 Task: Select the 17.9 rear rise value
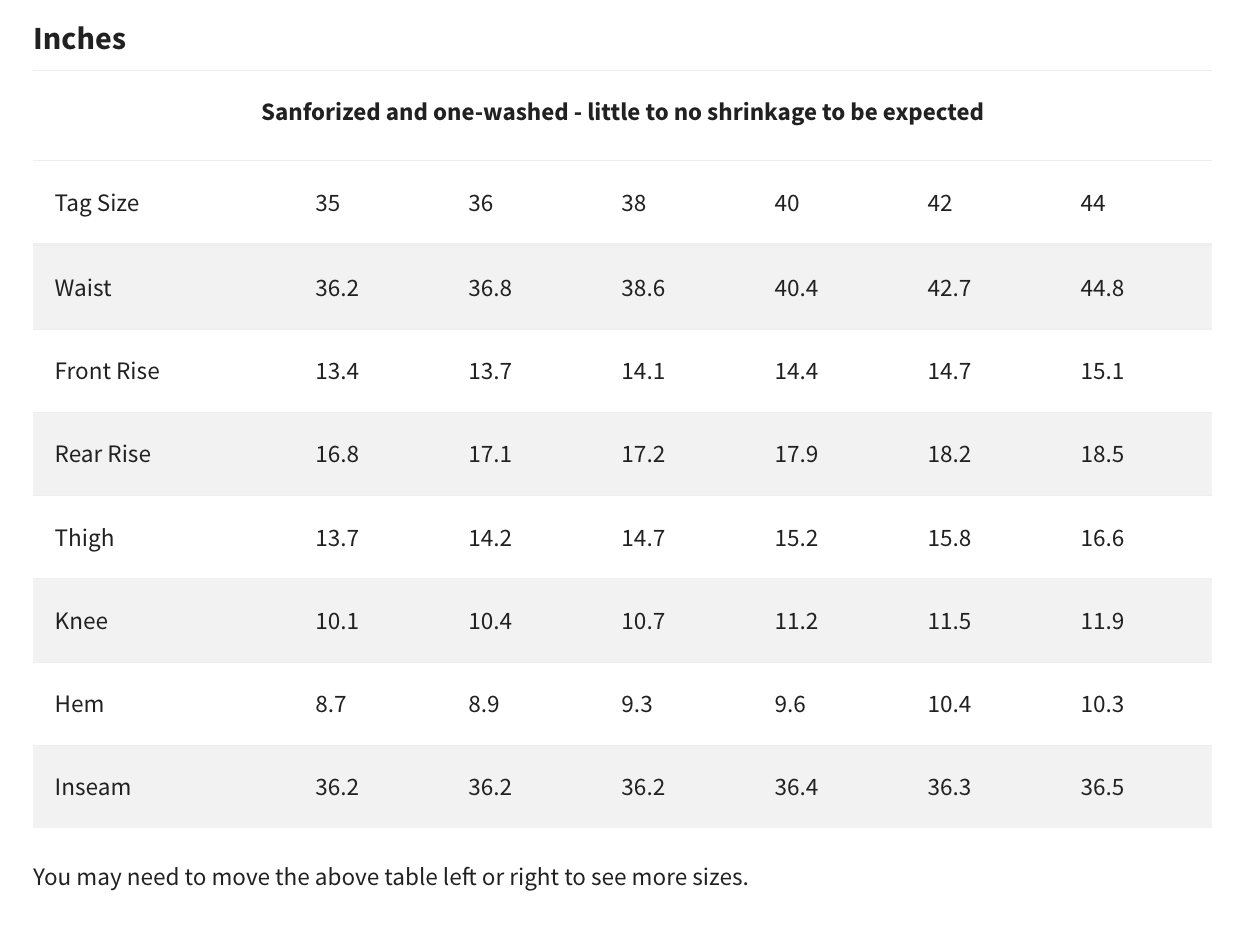pos(796,454)
